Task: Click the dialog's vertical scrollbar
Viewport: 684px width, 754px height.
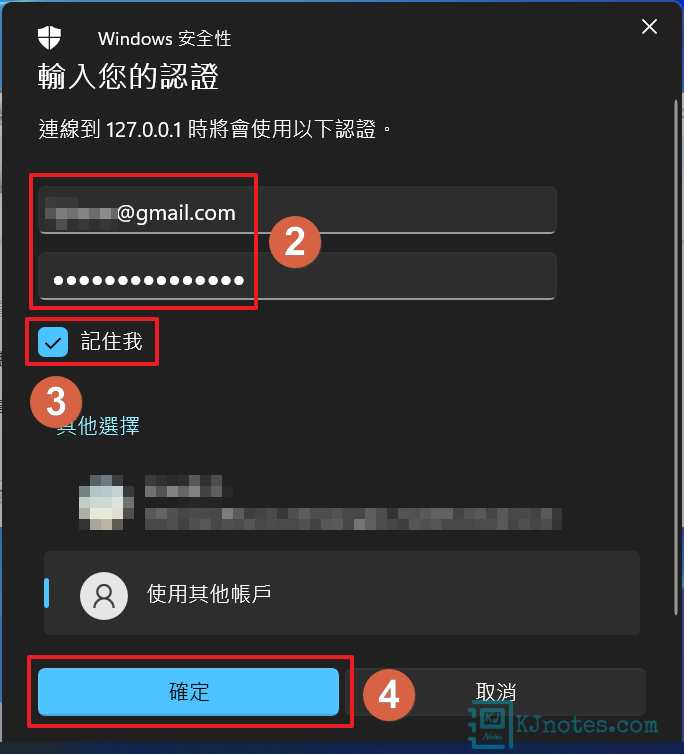Action: pyautogui.click(x=676, y=356)
